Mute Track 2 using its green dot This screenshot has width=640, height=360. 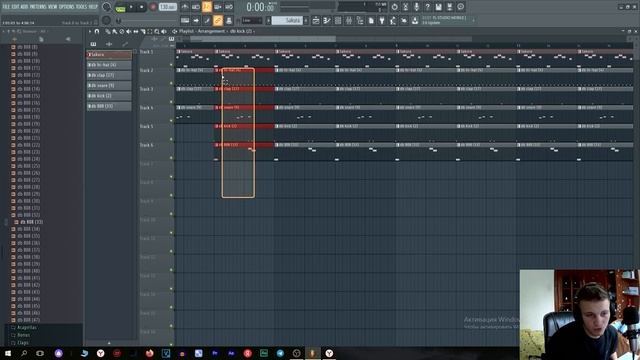coord(171,83)
